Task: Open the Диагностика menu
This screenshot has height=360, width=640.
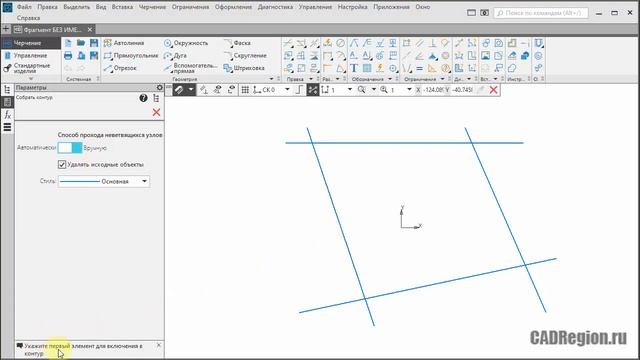Action: [275, 7]
